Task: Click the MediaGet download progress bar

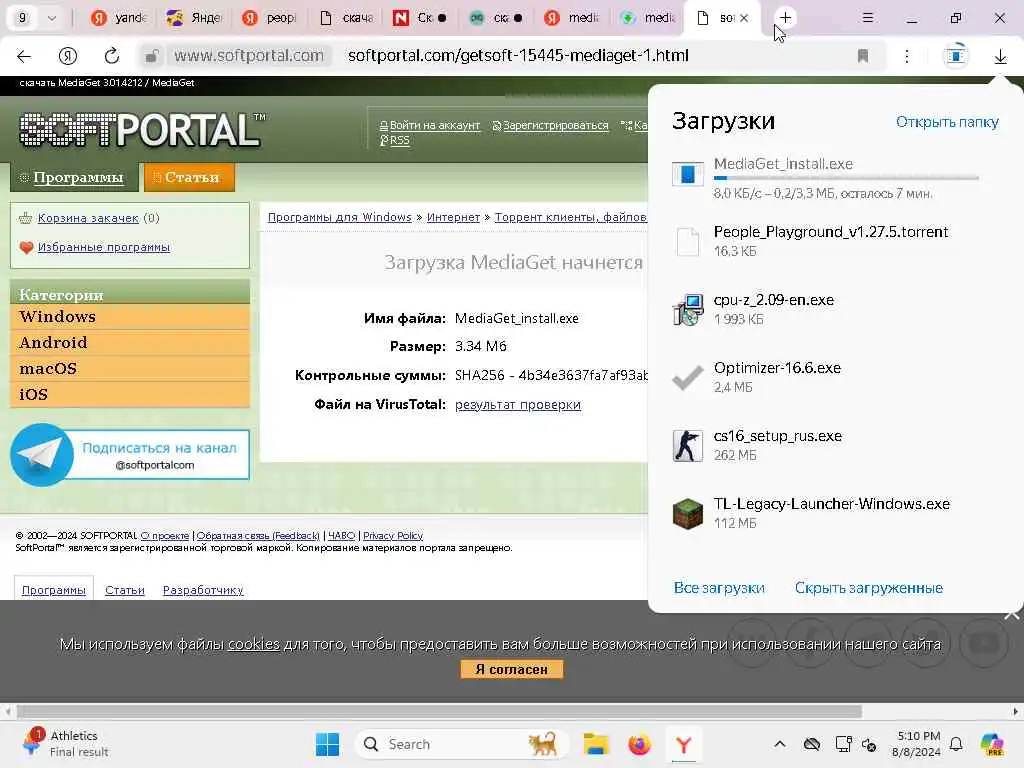Action: pyautogui.click(x=846, y=178)
